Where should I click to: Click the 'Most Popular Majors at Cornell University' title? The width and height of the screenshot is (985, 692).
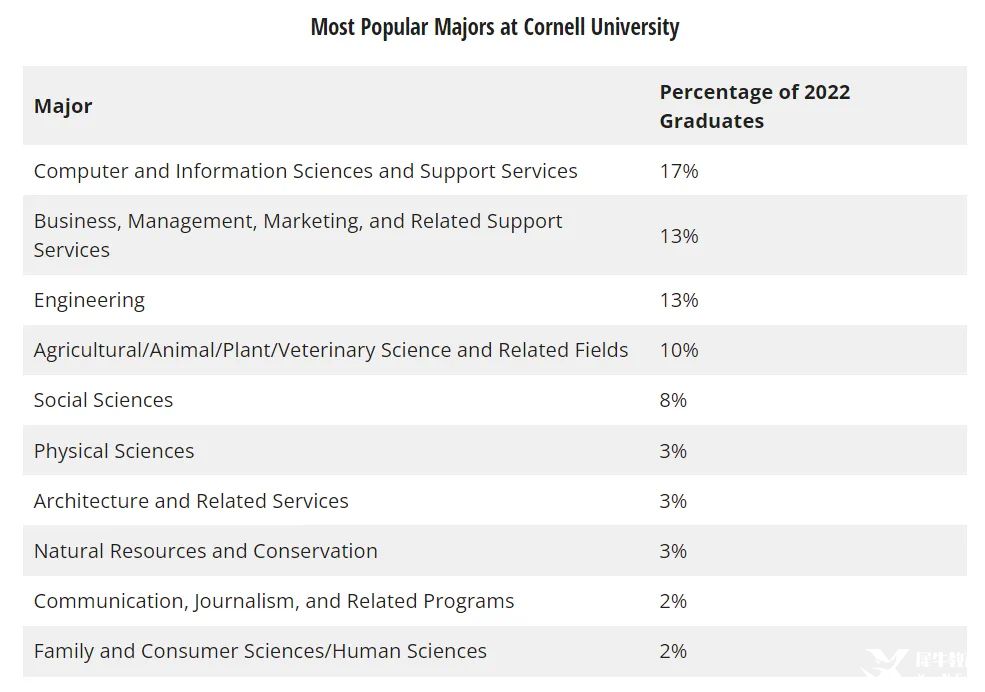(x=494, y=27)
